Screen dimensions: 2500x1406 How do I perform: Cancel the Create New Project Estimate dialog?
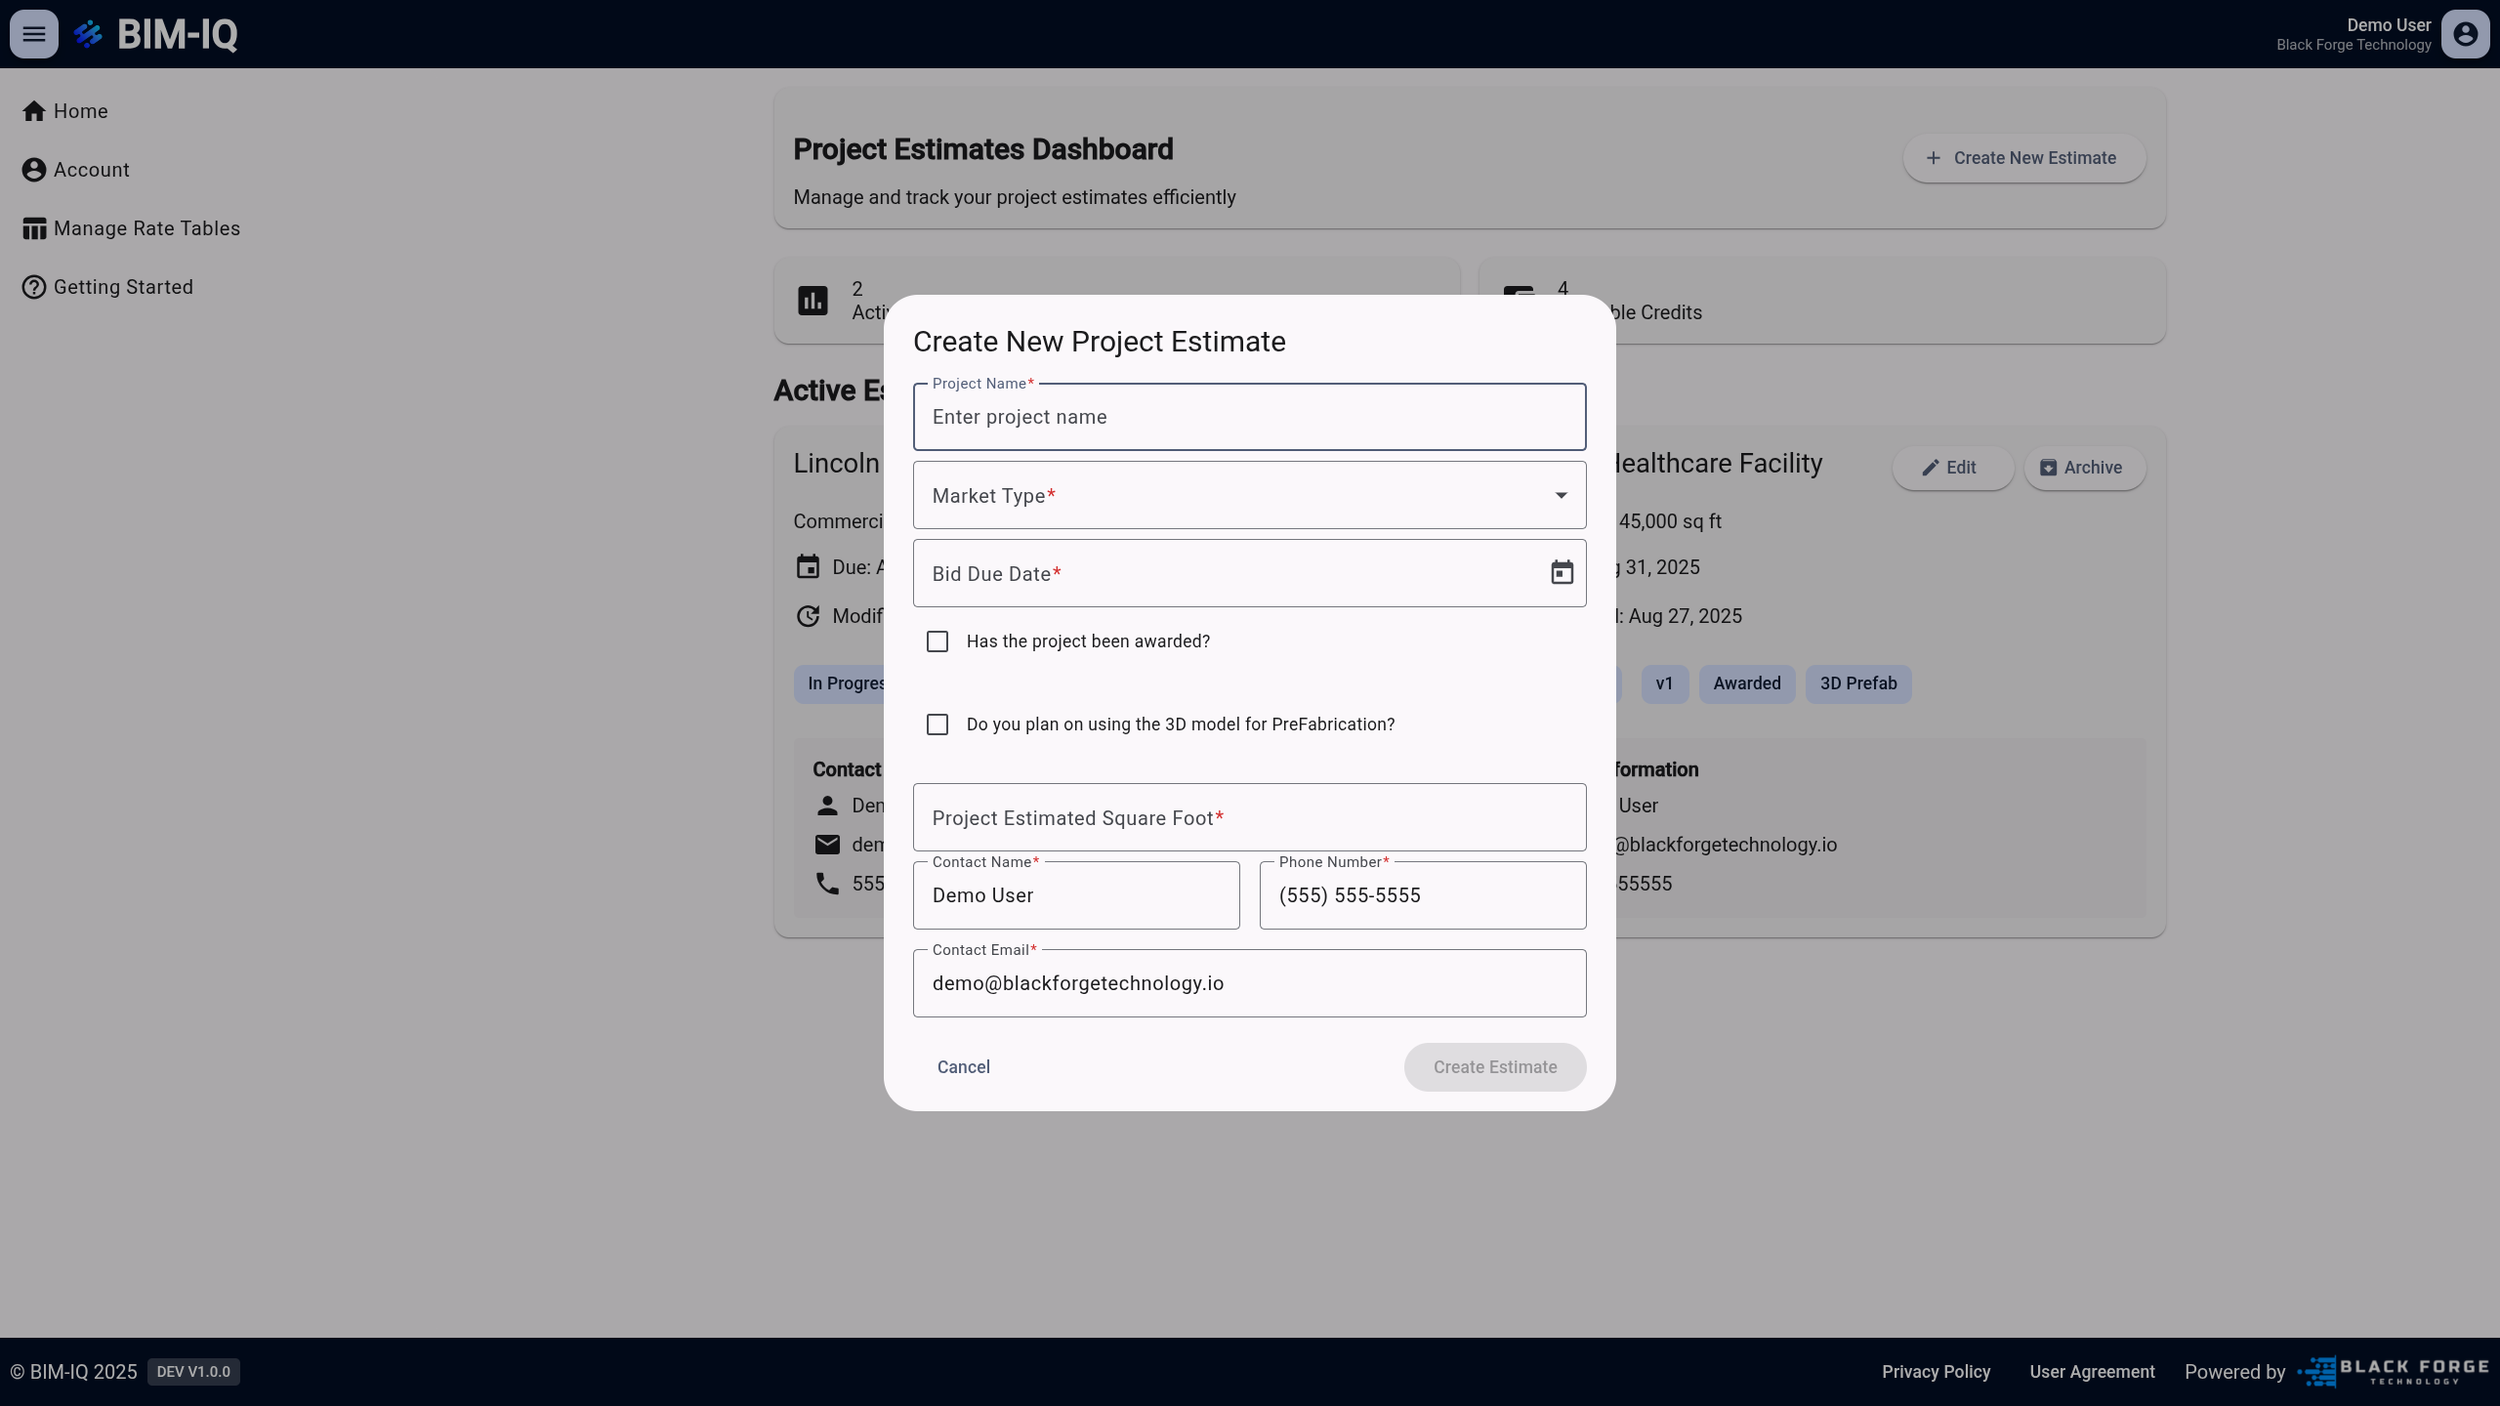[963, 1066]
